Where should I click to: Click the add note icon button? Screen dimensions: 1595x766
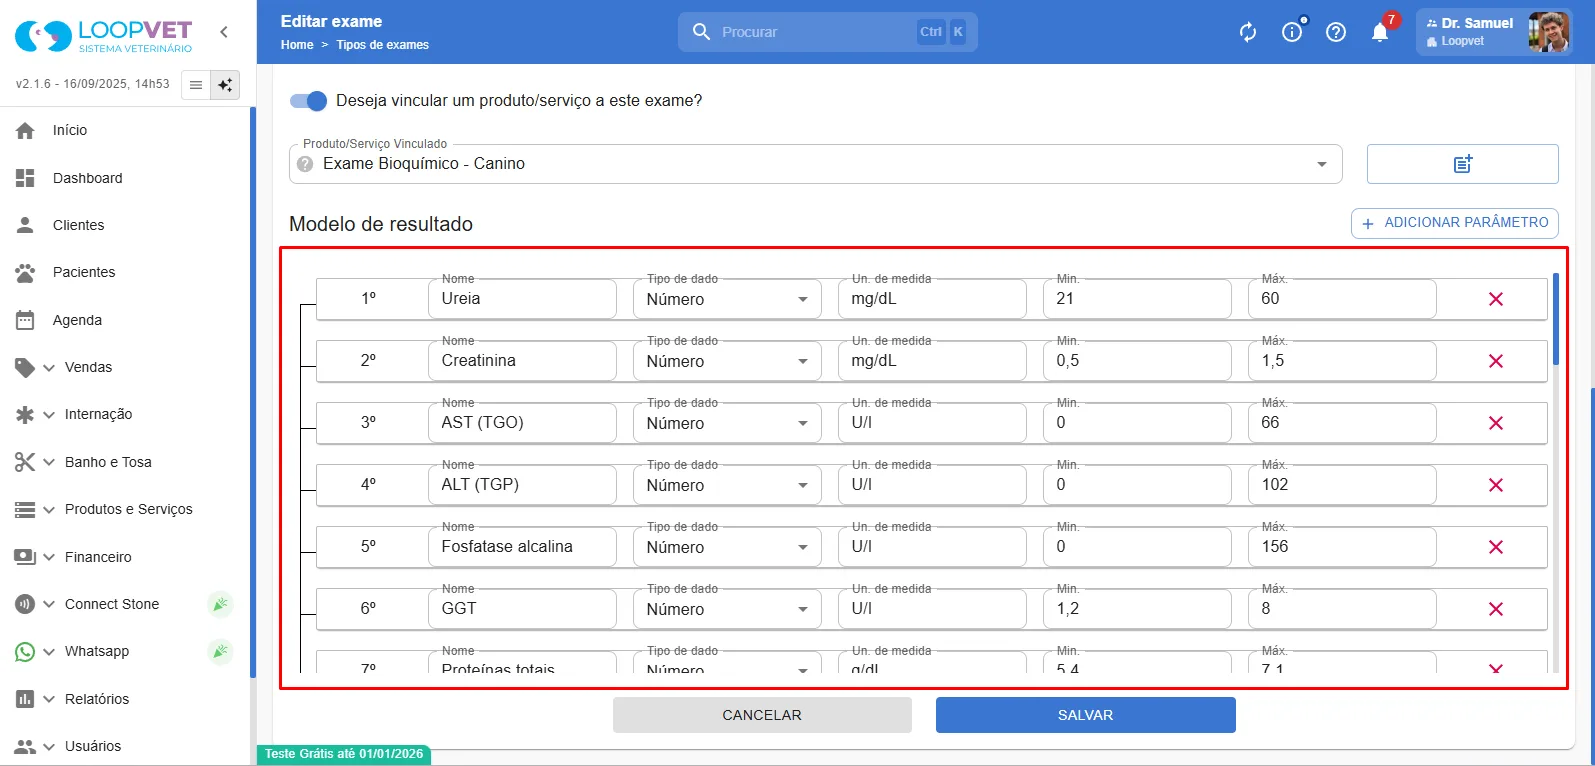[1462, 164]
